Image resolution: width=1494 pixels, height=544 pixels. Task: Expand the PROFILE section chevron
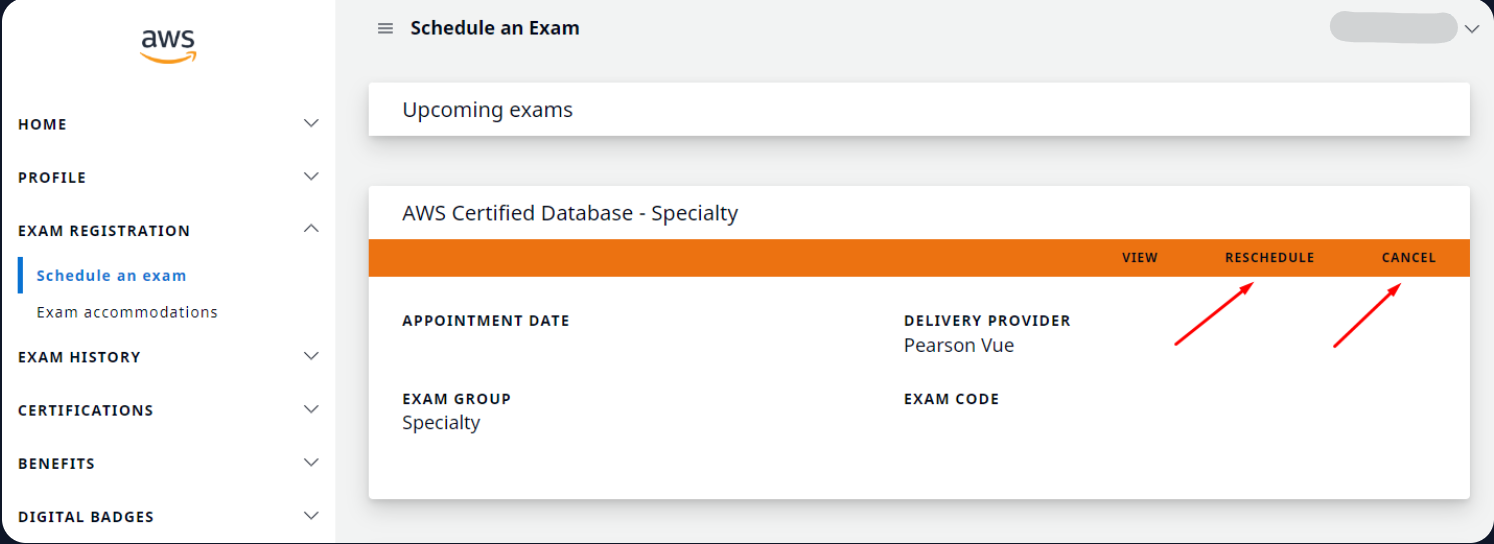click(311, 176)
